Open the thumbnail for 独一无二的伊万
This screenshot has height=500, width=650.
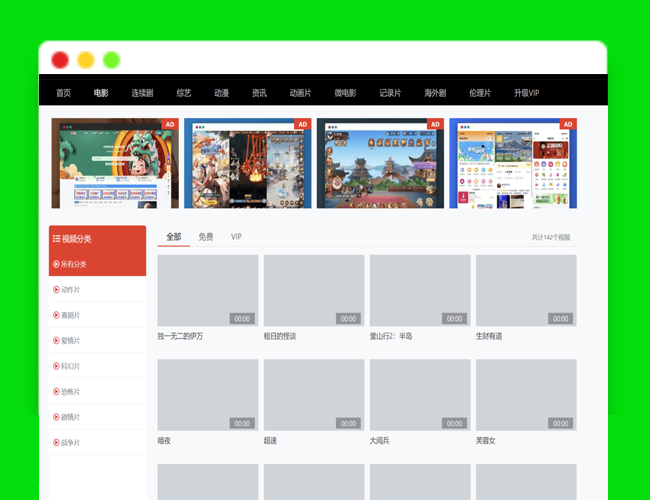click(x=208, y=290)
